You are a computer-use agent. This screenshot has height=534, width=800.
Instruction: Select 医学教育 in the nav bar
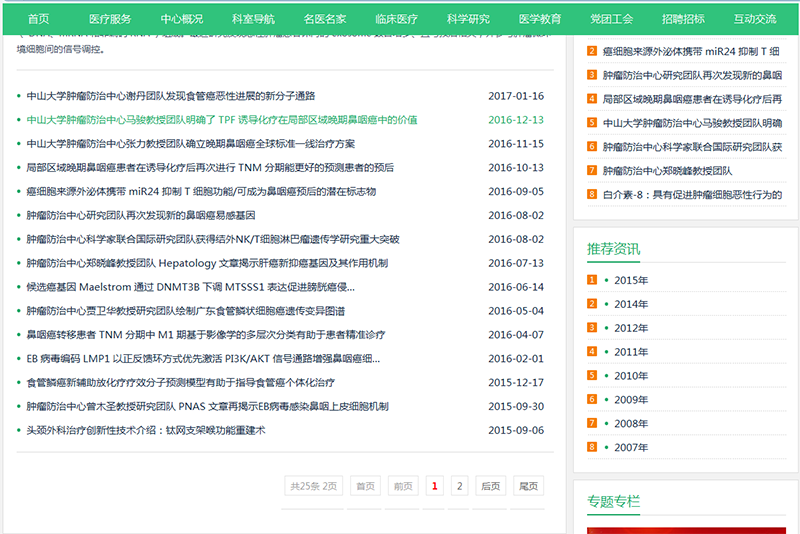pyautogui.click(x=540, y=19)
